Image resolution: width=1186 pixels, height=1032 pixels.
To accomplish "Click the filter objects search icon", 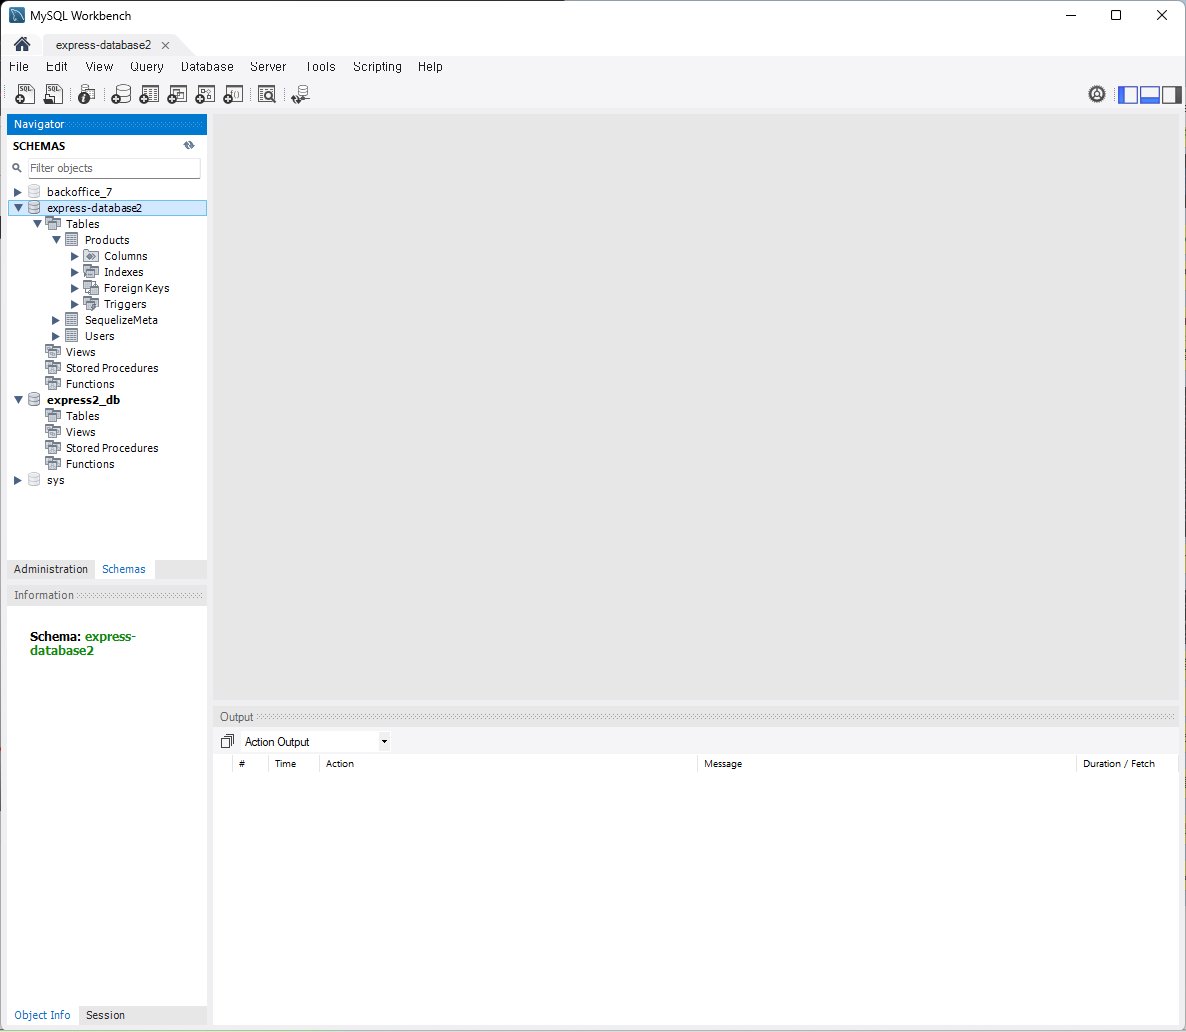I will pyautogui.click(x=17, y=168).
